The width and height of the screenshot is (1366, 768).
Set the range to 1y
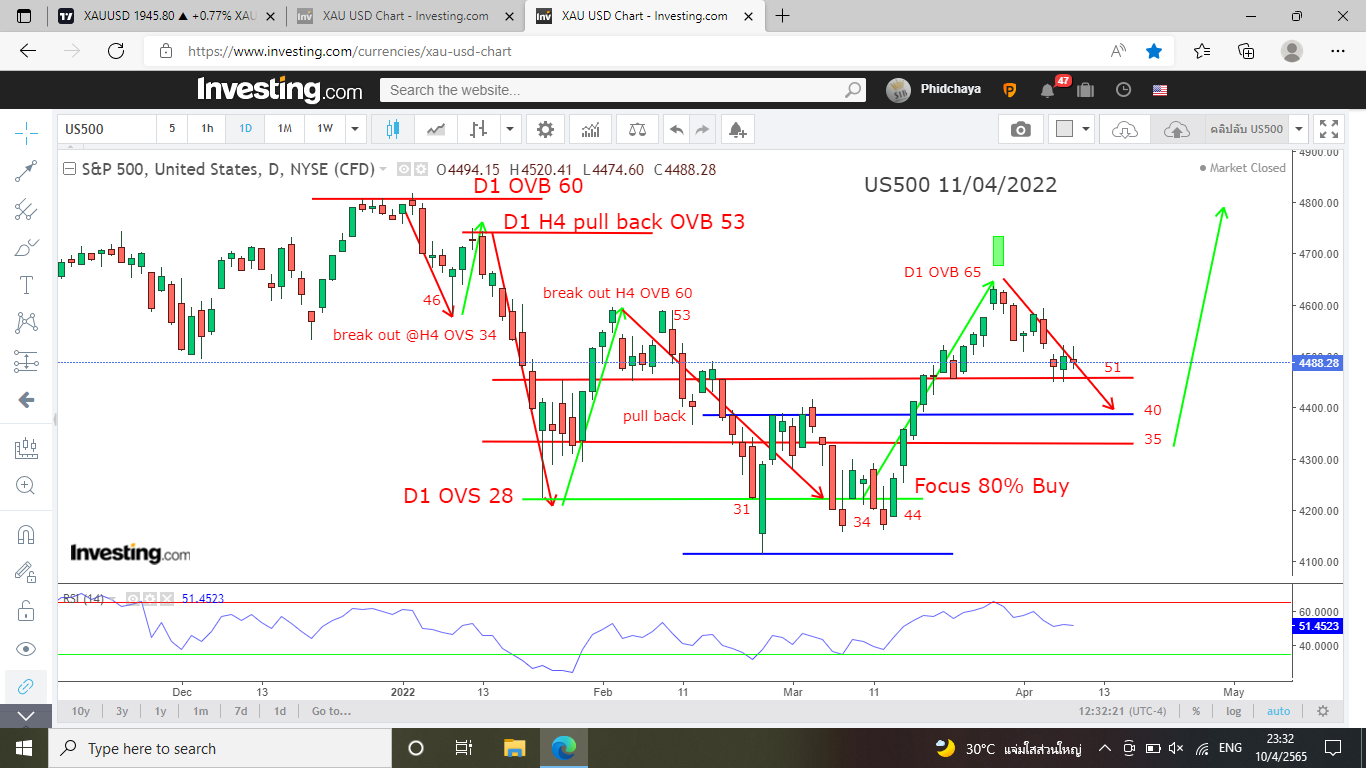[x=161, y=711]
